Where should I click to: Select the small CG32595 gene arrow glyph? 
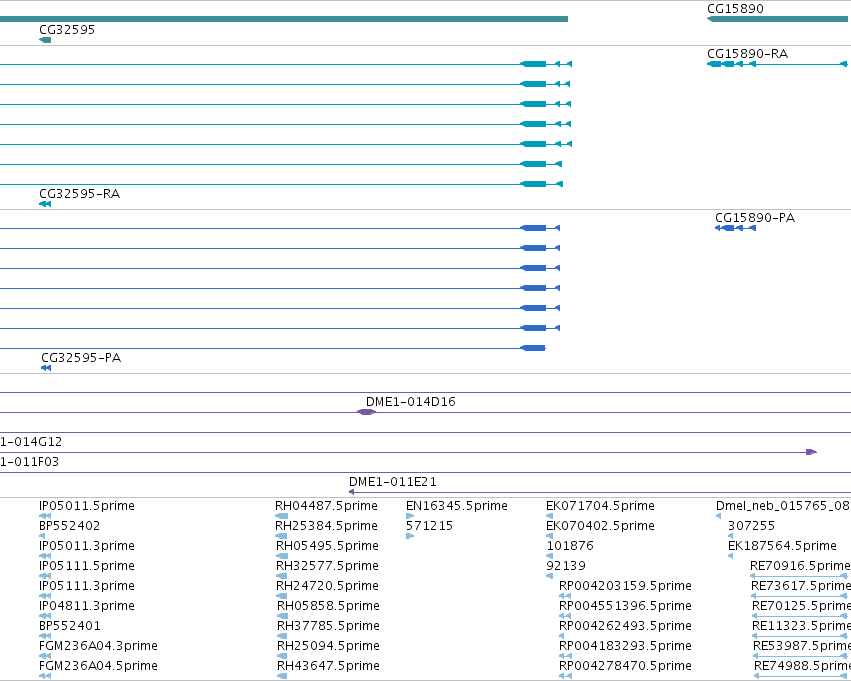(45, 40)
